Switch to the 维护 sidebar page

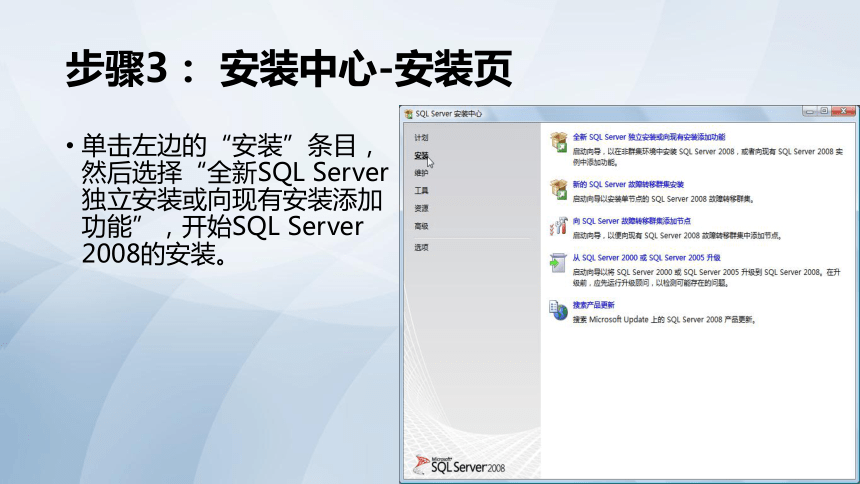(x=421, y=173)
